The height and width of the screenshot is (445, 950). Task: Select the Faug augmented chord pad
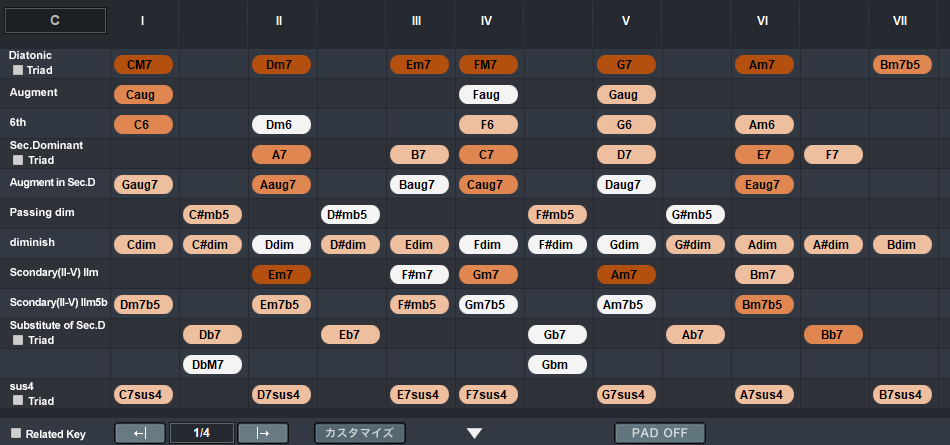coord(488,95)
